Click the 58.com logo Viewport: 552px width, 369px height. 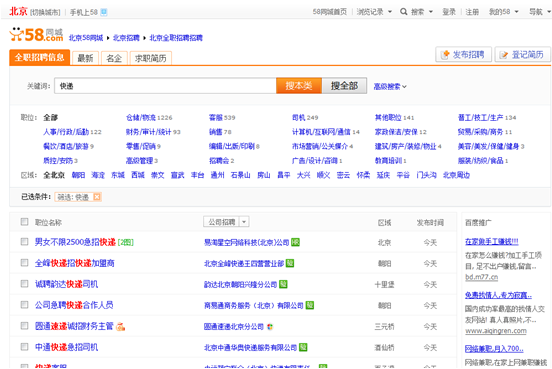(36, 35)
